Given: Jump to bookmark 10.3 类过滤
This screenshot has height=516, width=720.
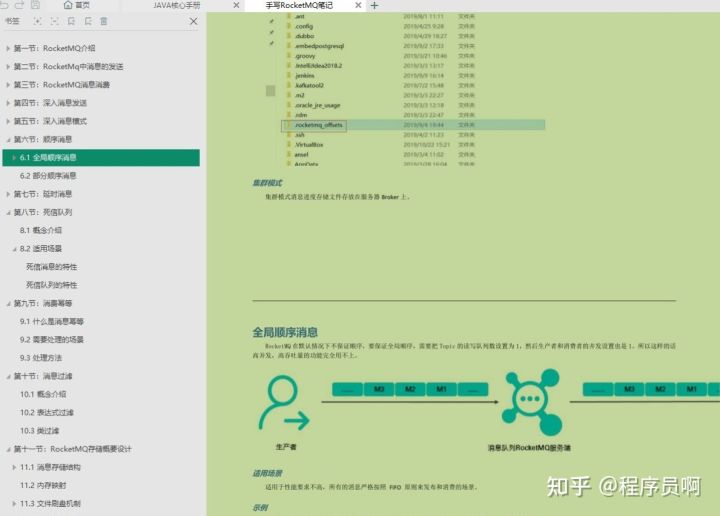Looking at the screenshot, I should click(x=39, y=431).
